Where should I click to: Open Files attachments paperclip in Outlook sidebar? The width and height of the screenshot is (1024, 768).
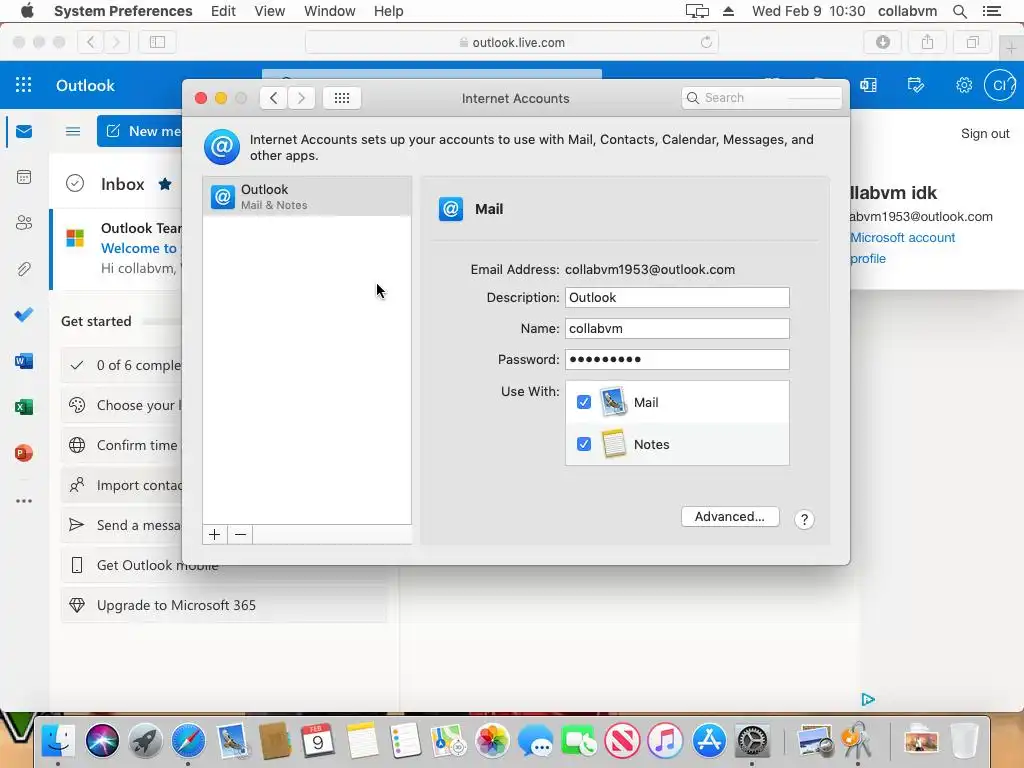(24, 268)
